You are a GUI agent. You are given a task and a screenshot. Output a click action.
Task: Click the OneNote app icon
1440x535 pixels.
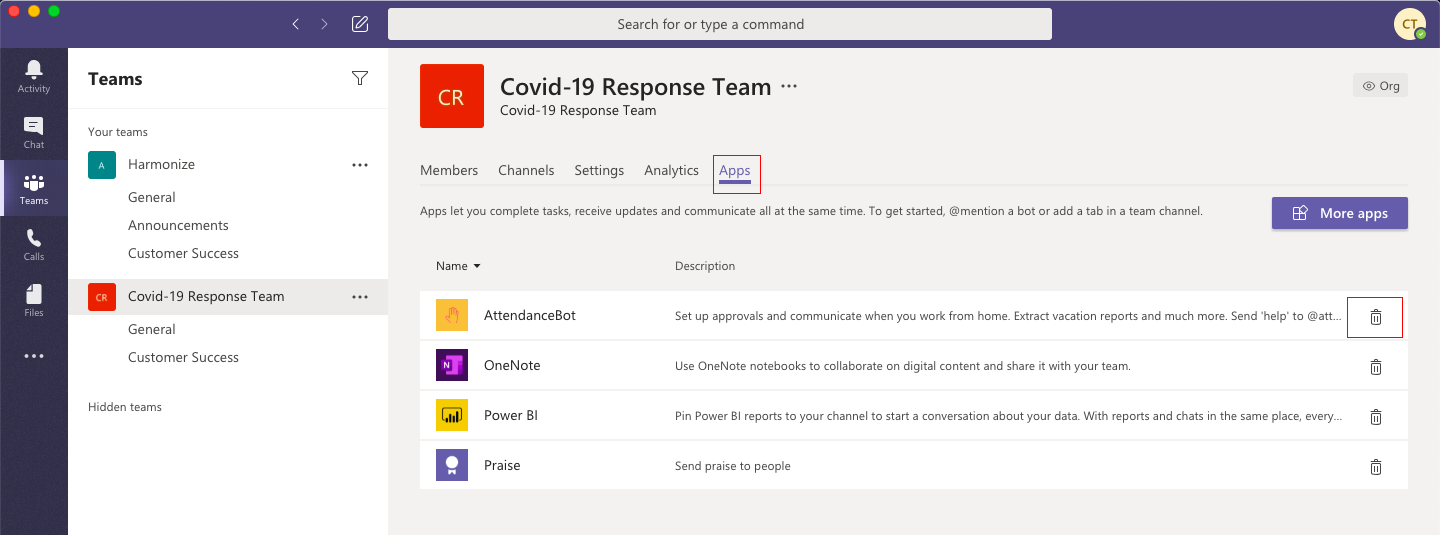pyautogui.click(x=452, y=365)
